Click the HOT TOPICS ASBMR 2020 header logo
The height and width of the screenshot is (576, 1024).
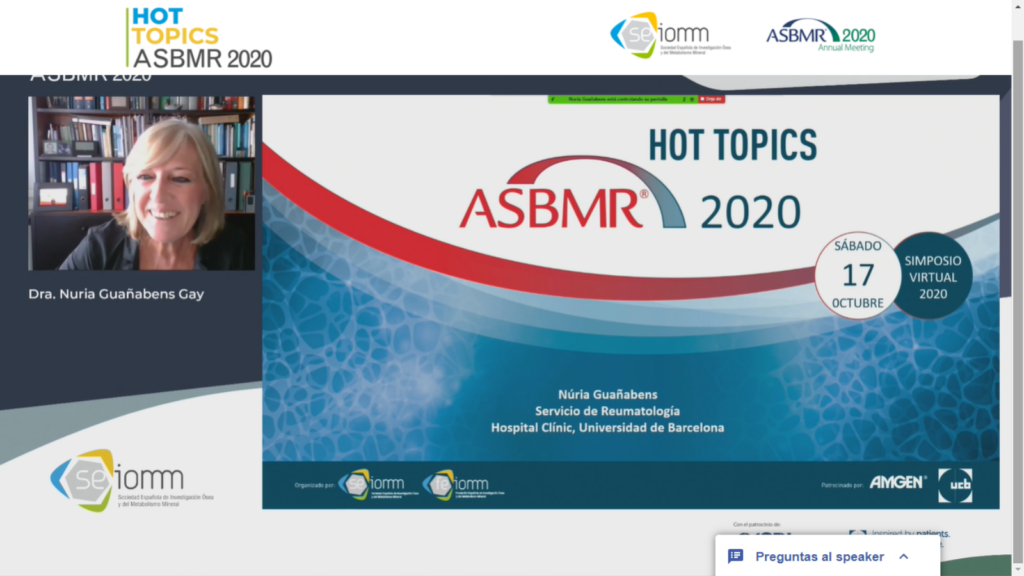click(x=200, y=38)
